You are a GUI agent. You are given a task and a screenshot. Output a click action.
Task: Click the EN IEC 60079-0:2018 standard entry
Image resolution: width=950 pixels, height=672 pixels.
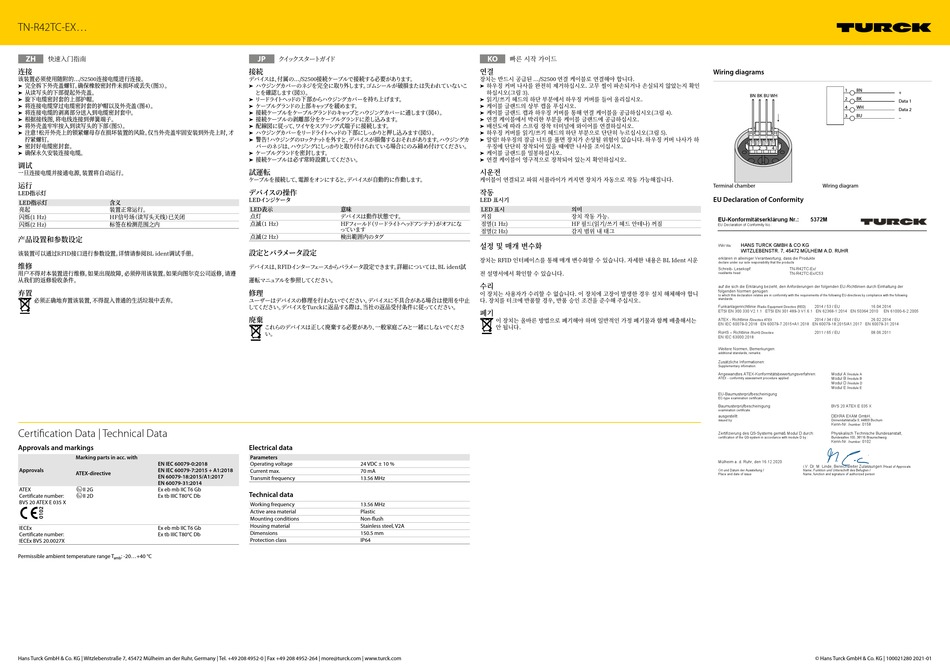[182, 464]
